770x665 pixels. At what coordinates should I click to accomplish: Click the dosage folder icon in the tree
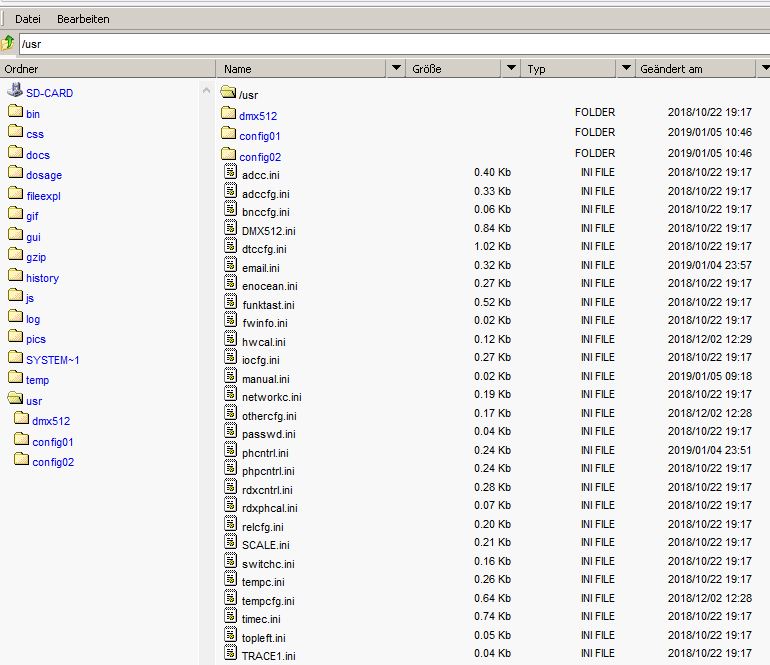point(16,172)
